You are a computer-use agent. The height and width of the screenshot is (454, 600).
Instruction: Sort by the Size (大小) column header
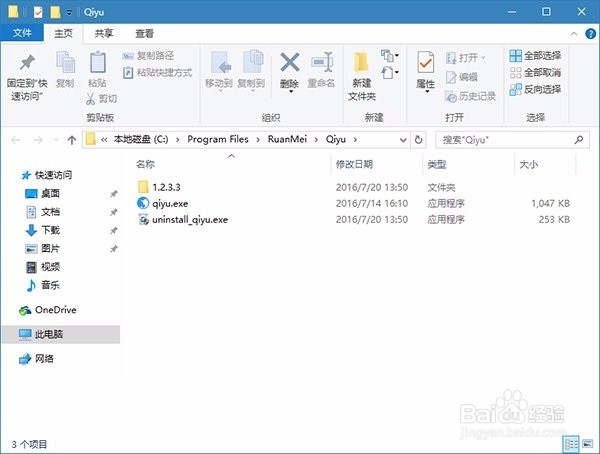coord(528,165)
